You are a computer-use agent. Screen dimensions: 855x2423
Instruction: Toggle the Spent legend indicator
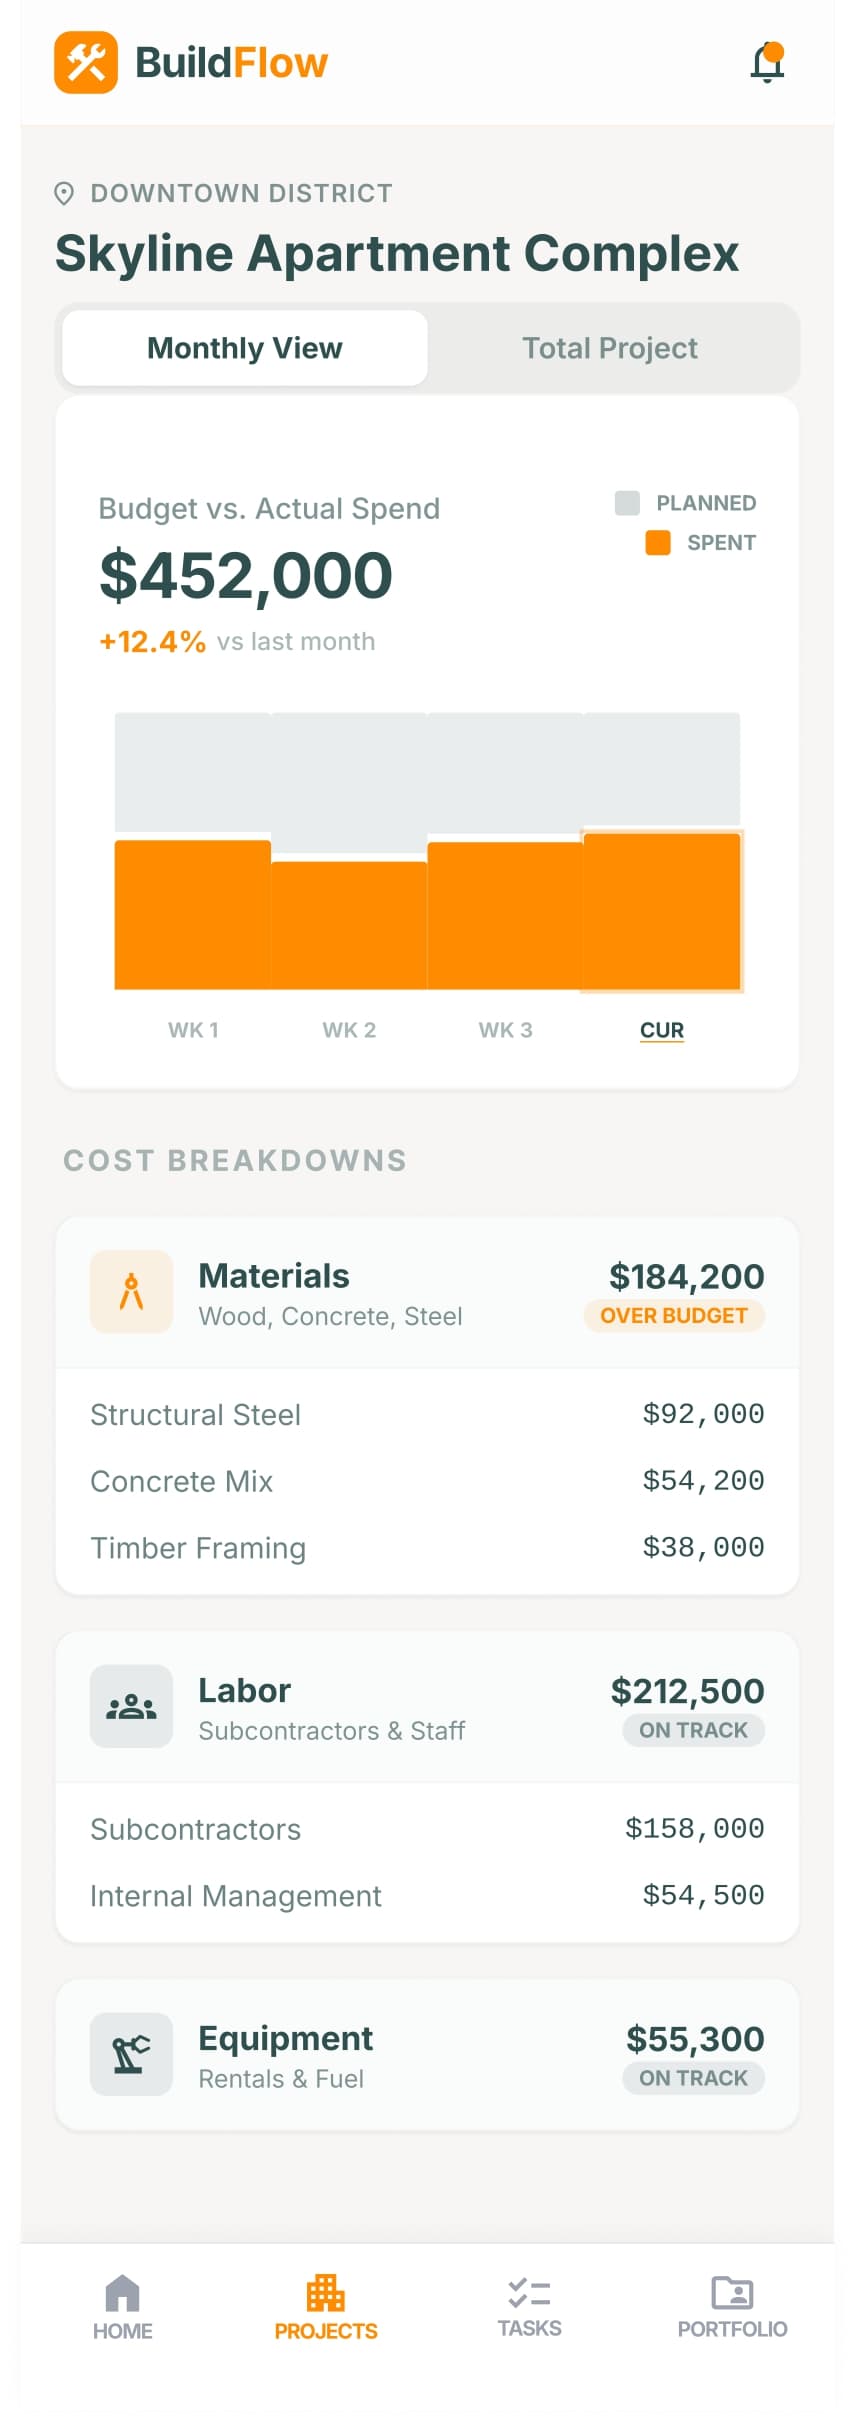660,542
